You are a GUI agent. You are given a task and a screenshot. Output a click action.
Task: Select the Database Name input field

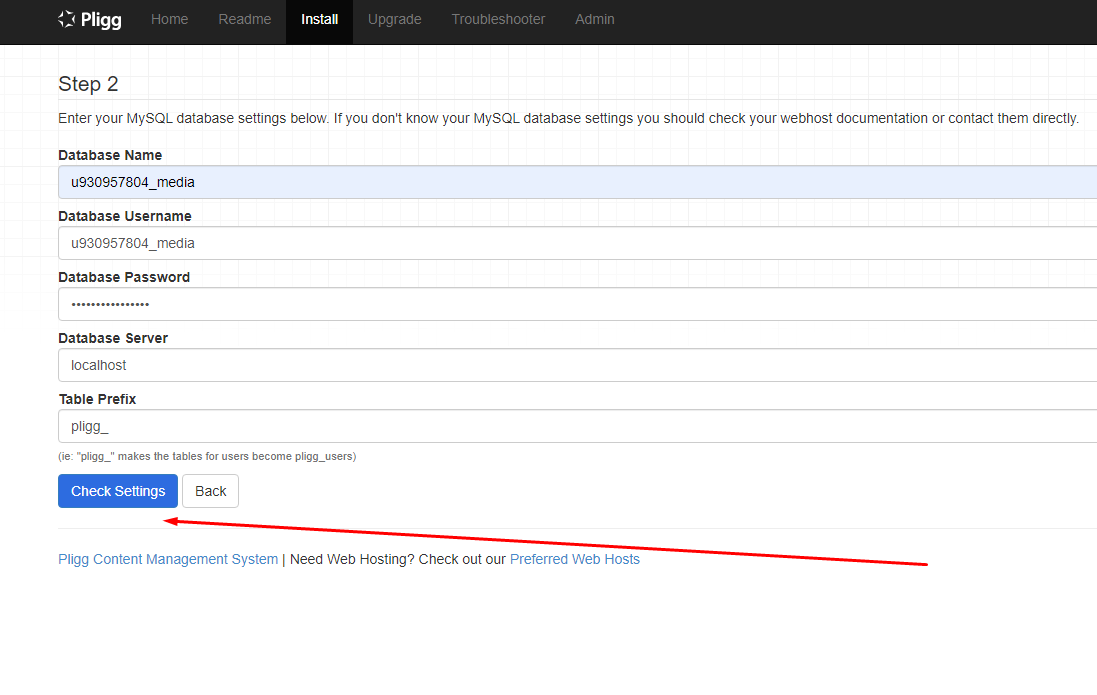point(400,181)
